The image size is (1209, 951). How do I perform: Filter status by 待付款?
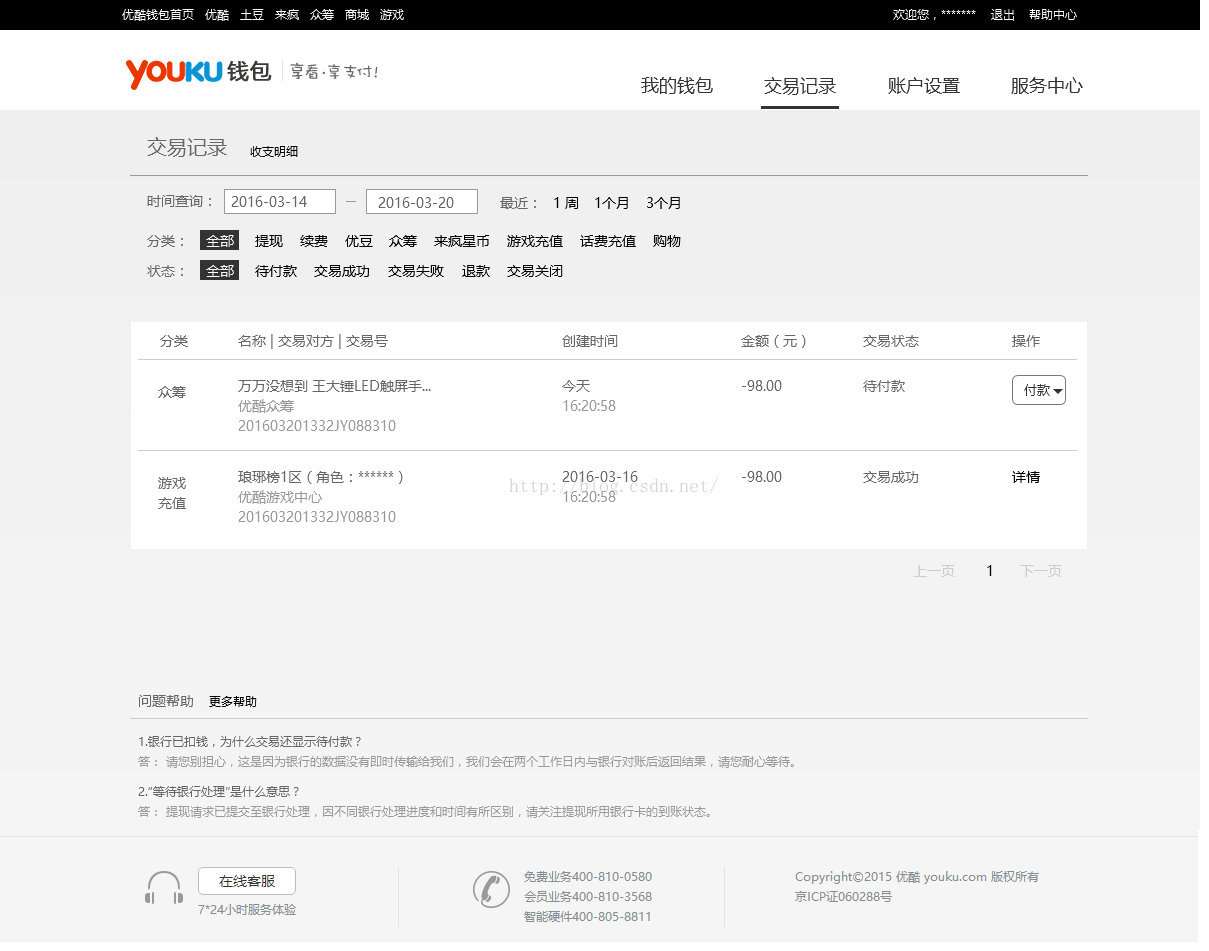click(x=276, y=271)
